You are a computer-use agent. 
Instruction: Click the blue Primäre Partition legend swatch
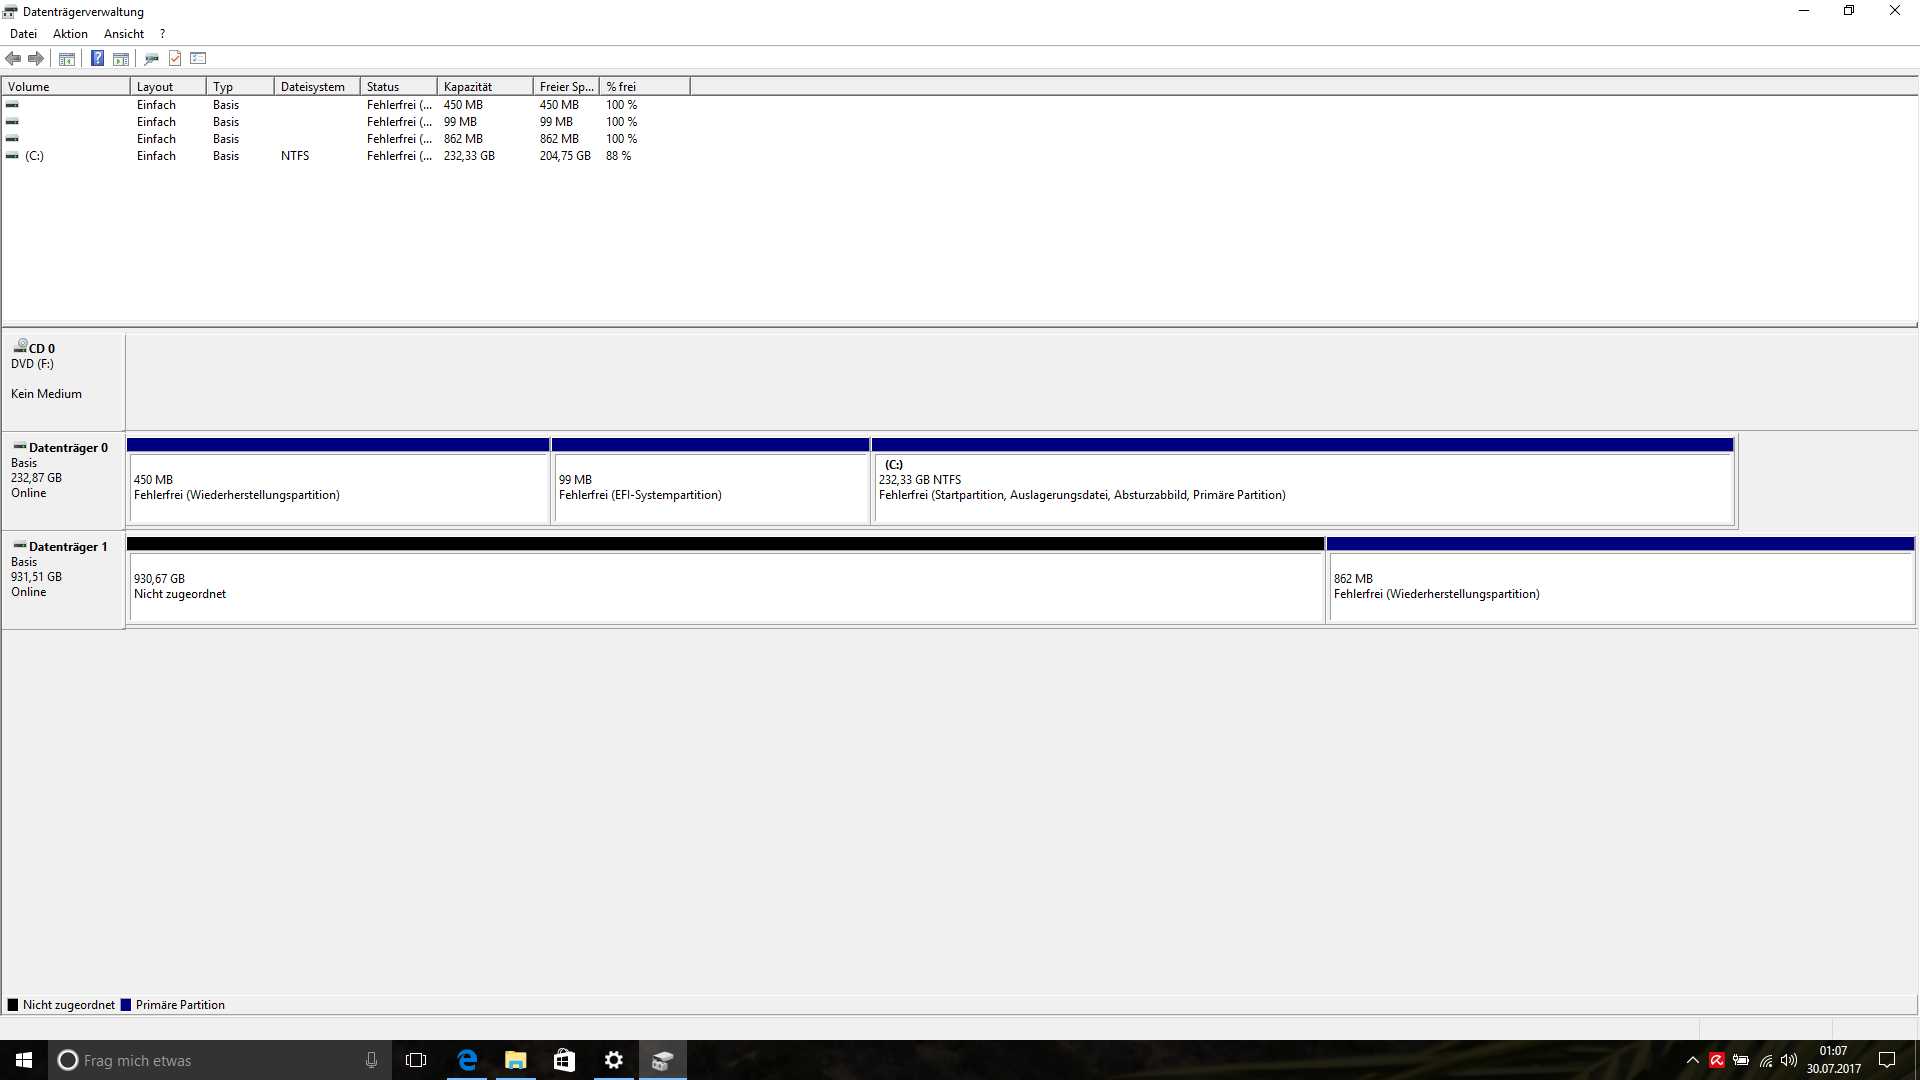[126, 1005]
